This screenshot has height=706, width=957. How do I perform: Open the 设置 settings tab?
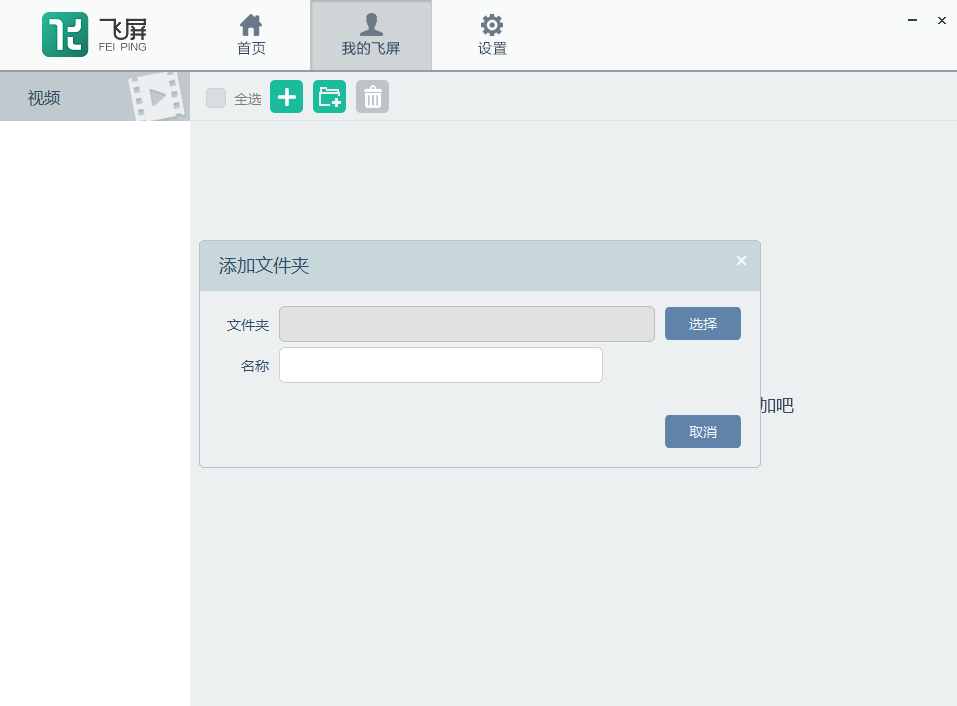click(492, 35)
